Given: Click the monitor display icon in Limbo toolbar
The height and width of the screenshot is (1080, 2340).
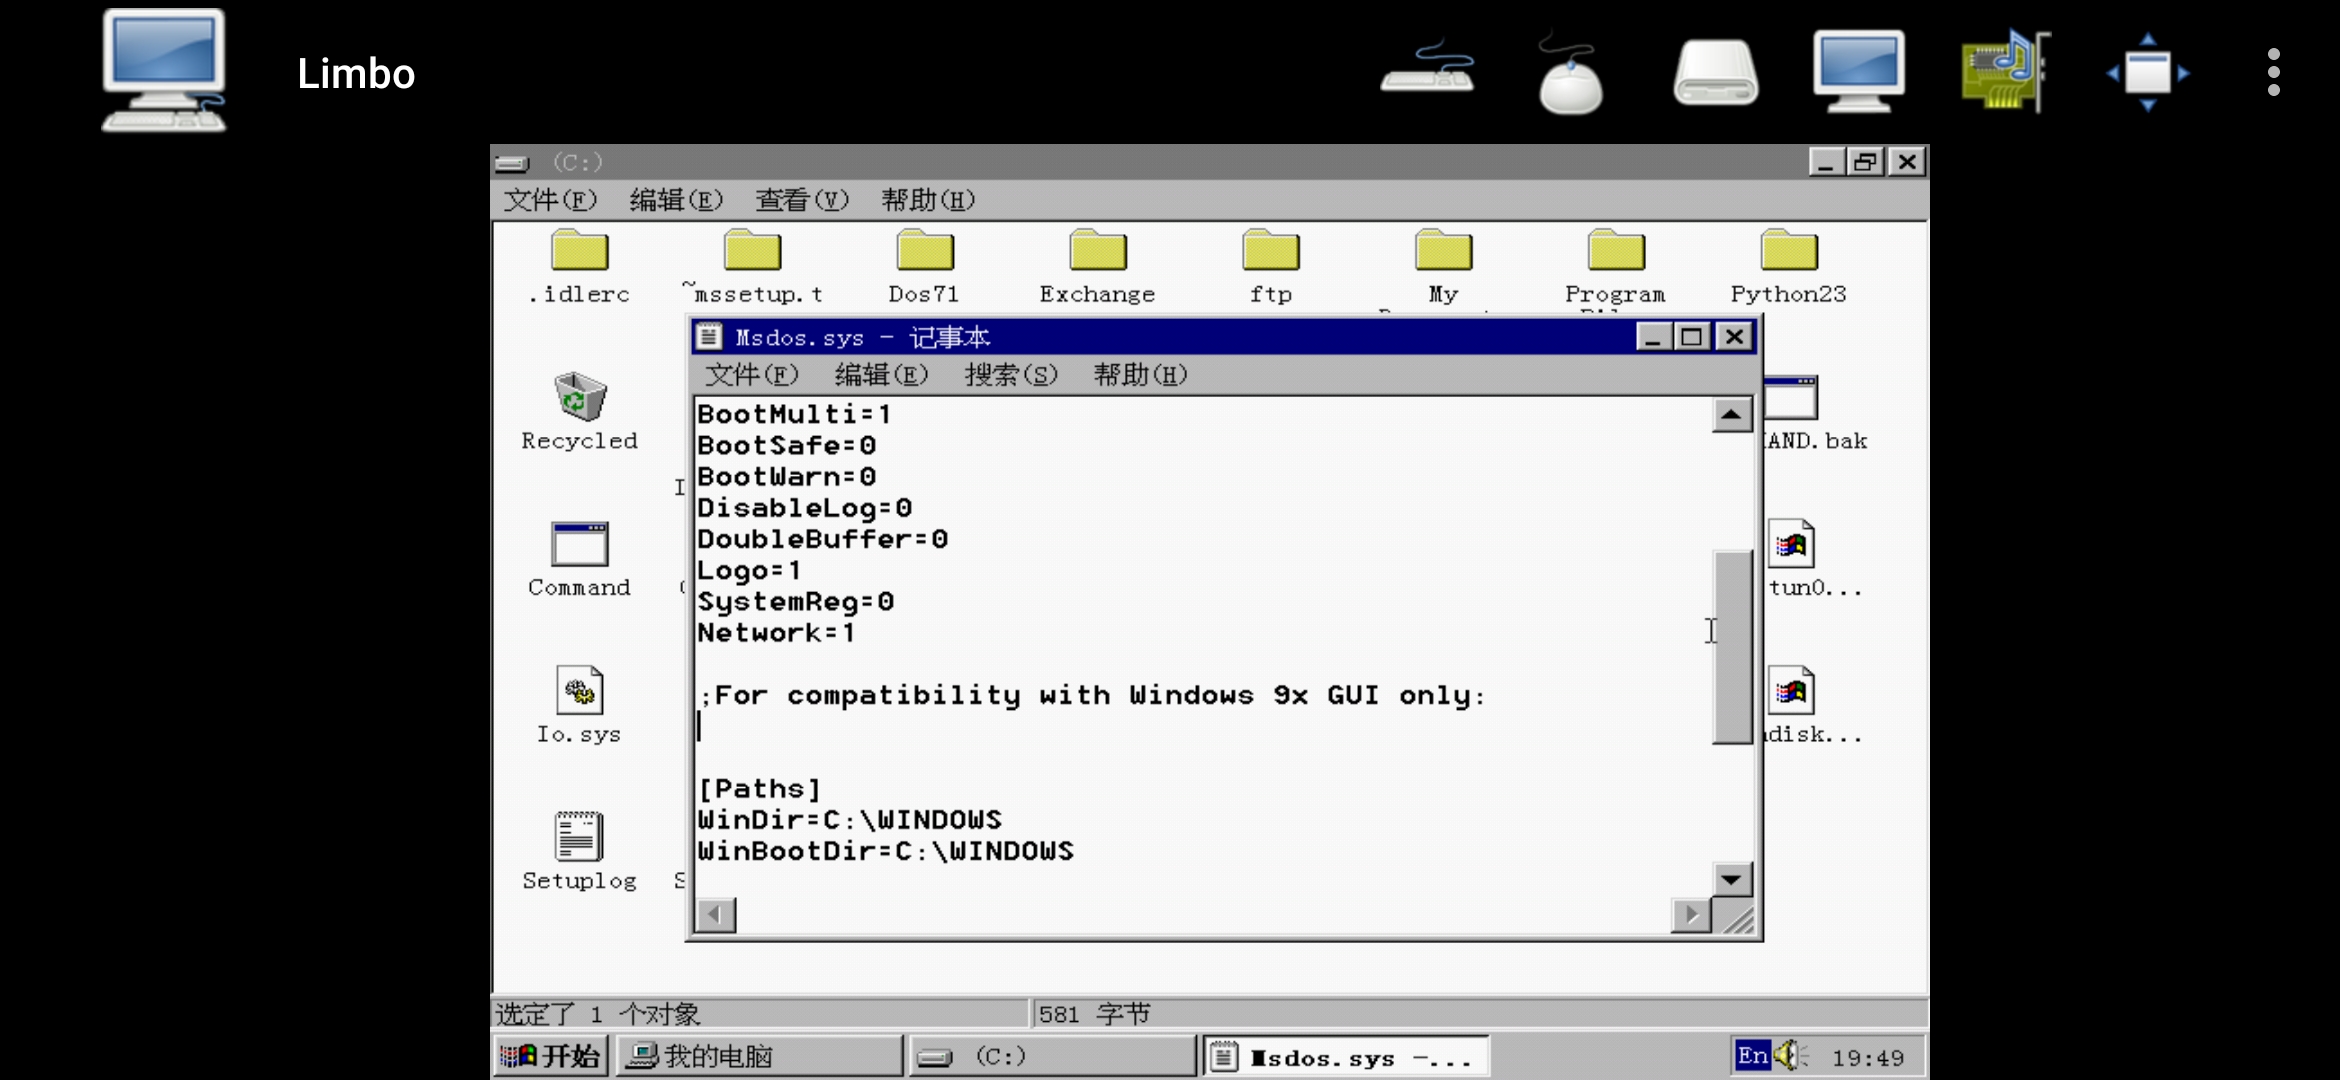Looking at the screenshot, I should tap(1859, 70).
